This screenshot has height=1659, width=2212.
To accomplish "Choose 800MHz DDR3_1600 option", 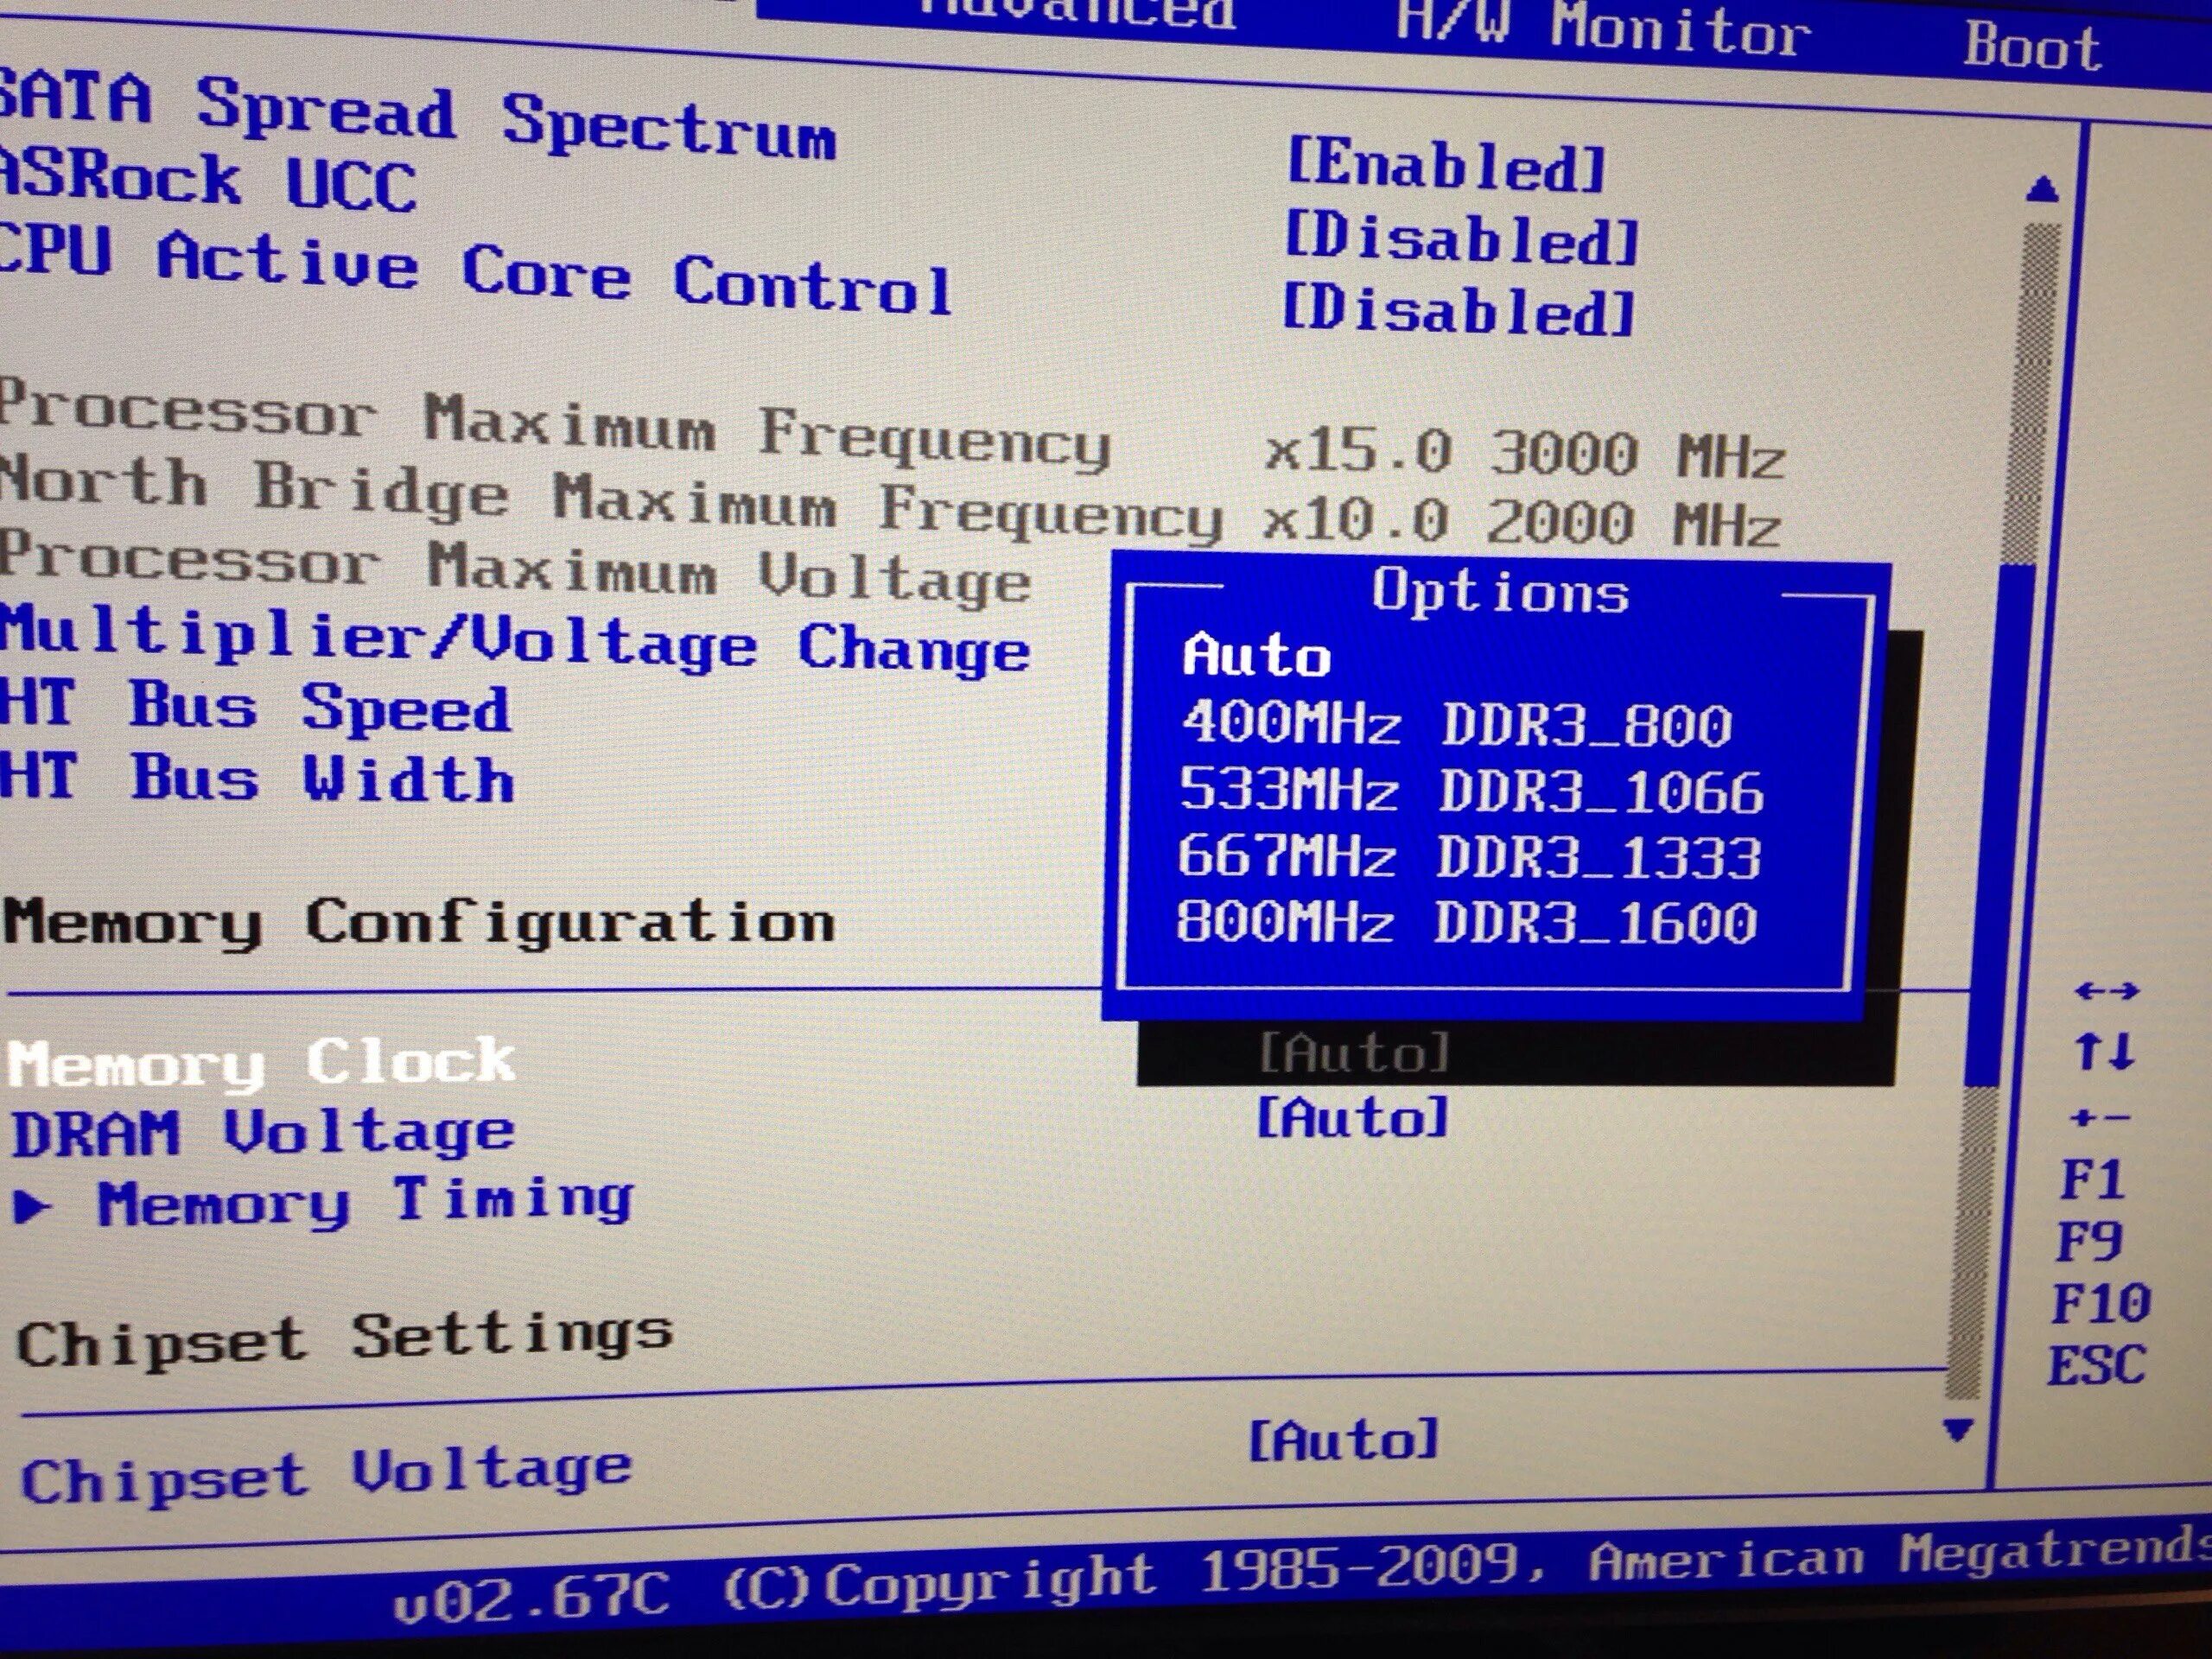I will pyautogui.click(x=1466, y=921).
